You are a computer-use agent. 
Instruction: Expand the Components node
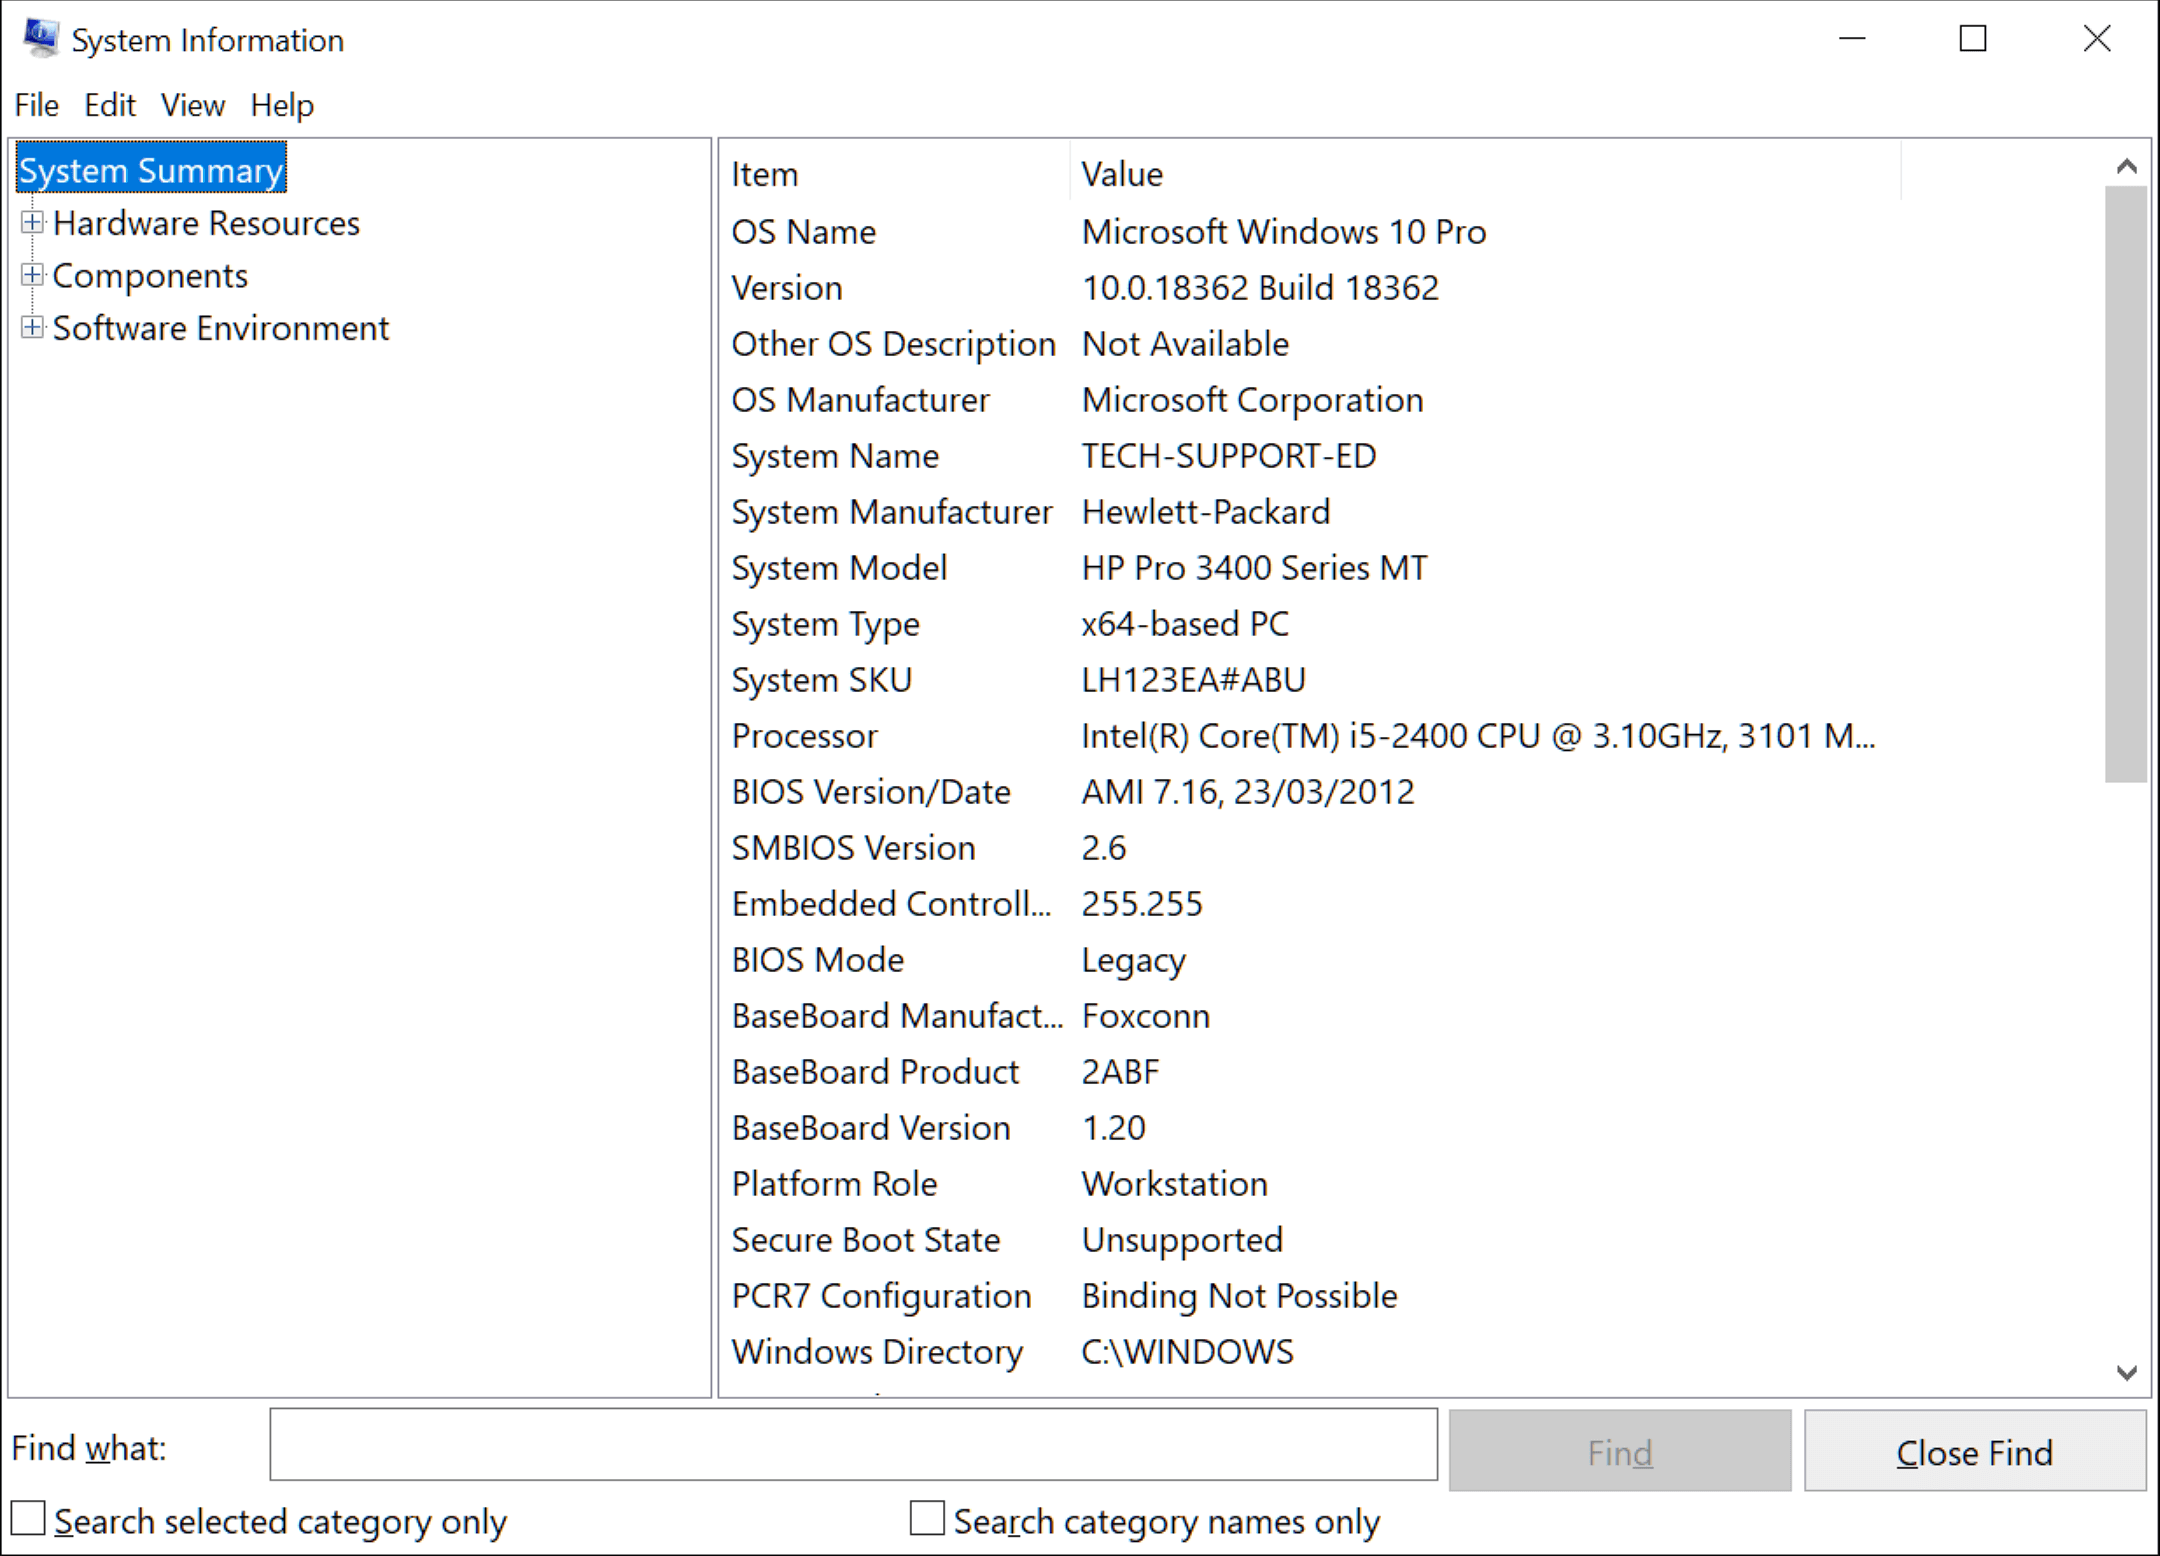click(33, 275)
